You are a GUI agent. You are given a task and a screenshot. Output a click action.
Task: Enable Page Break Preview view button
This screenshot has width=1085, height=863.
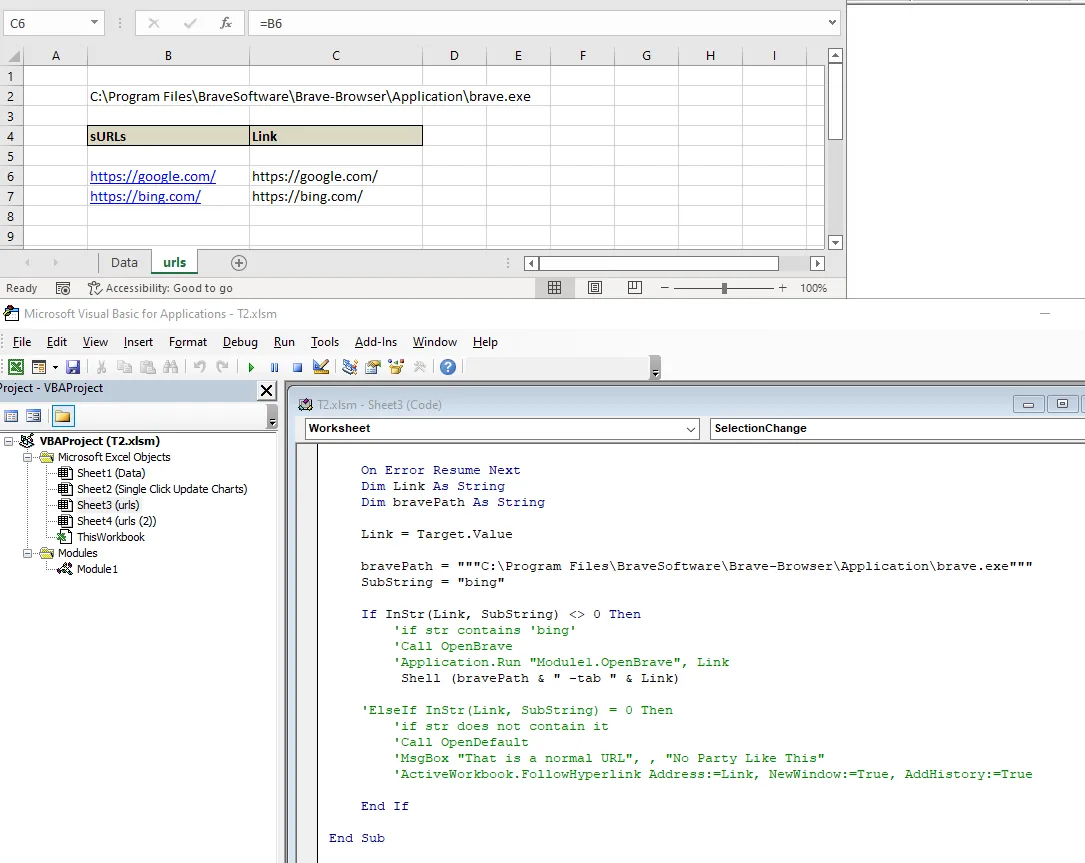click(634, 288)
